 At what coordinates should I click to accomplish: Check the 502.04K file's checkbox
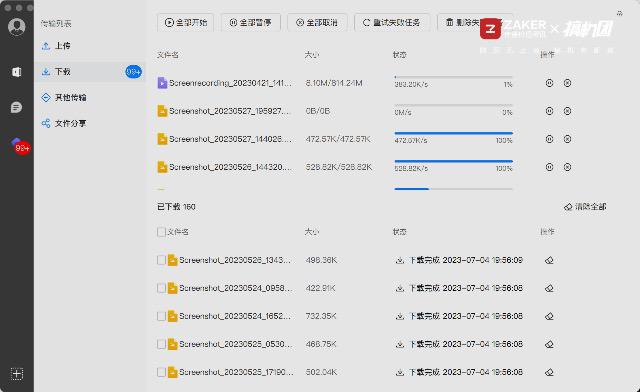[161, 372]
